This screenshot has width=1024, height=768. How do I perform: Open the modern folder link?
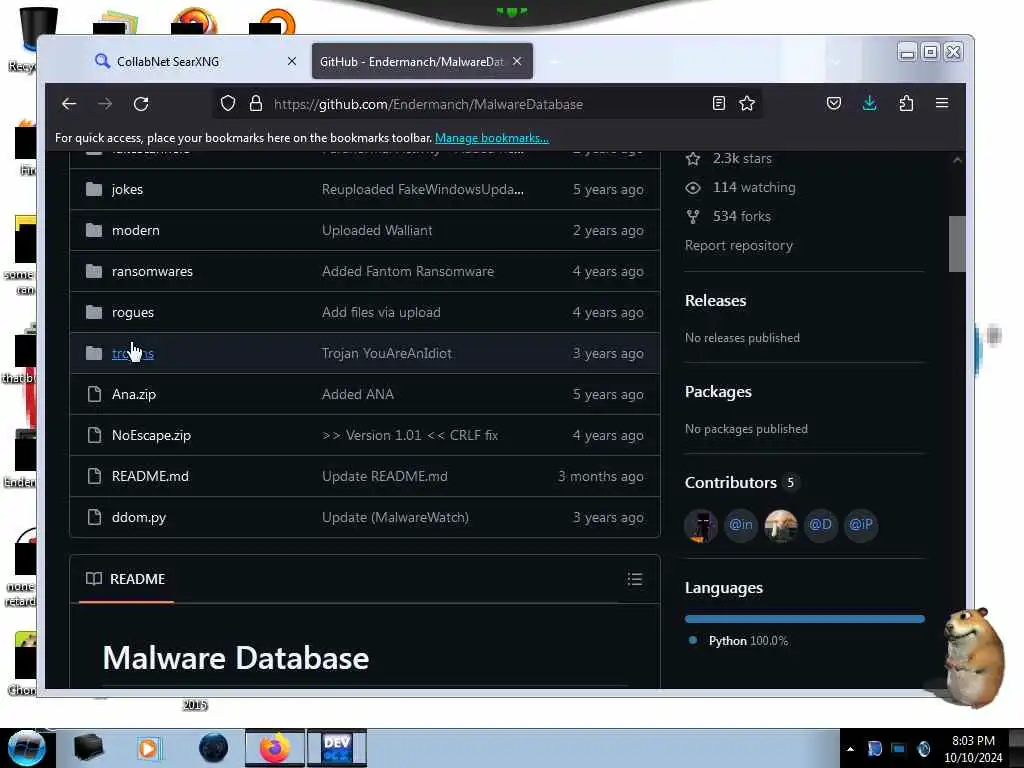click(136, 231)
